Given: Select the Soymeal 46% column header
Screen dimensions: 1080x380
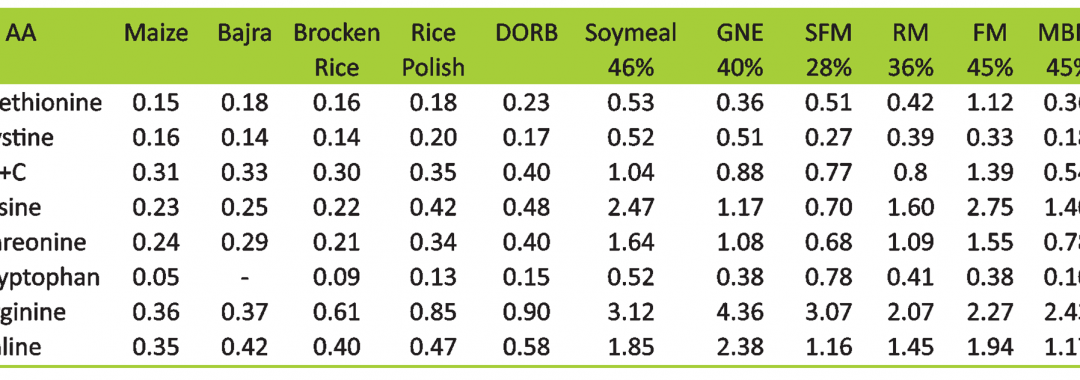Looking at the screenshot, I should [631, 50].
